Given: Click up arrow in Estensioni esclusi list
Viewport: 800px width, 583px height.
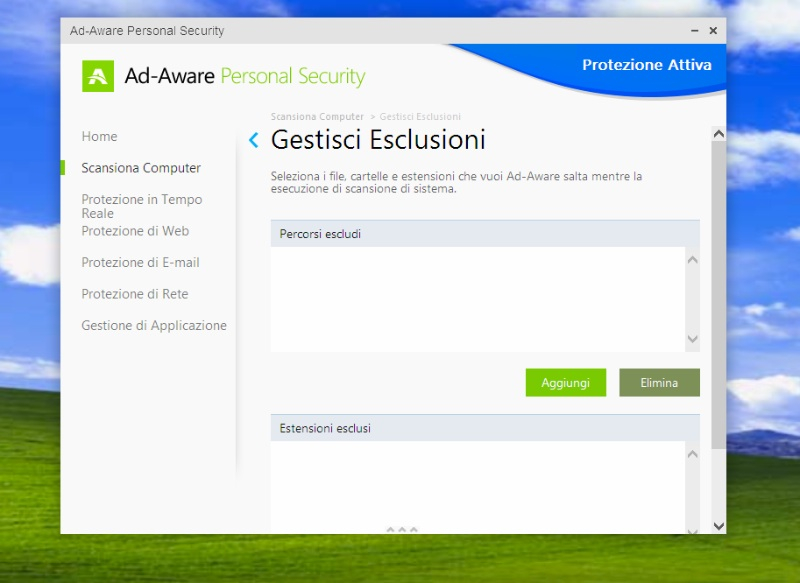Looking at the screenshot, I should point(692,455).
